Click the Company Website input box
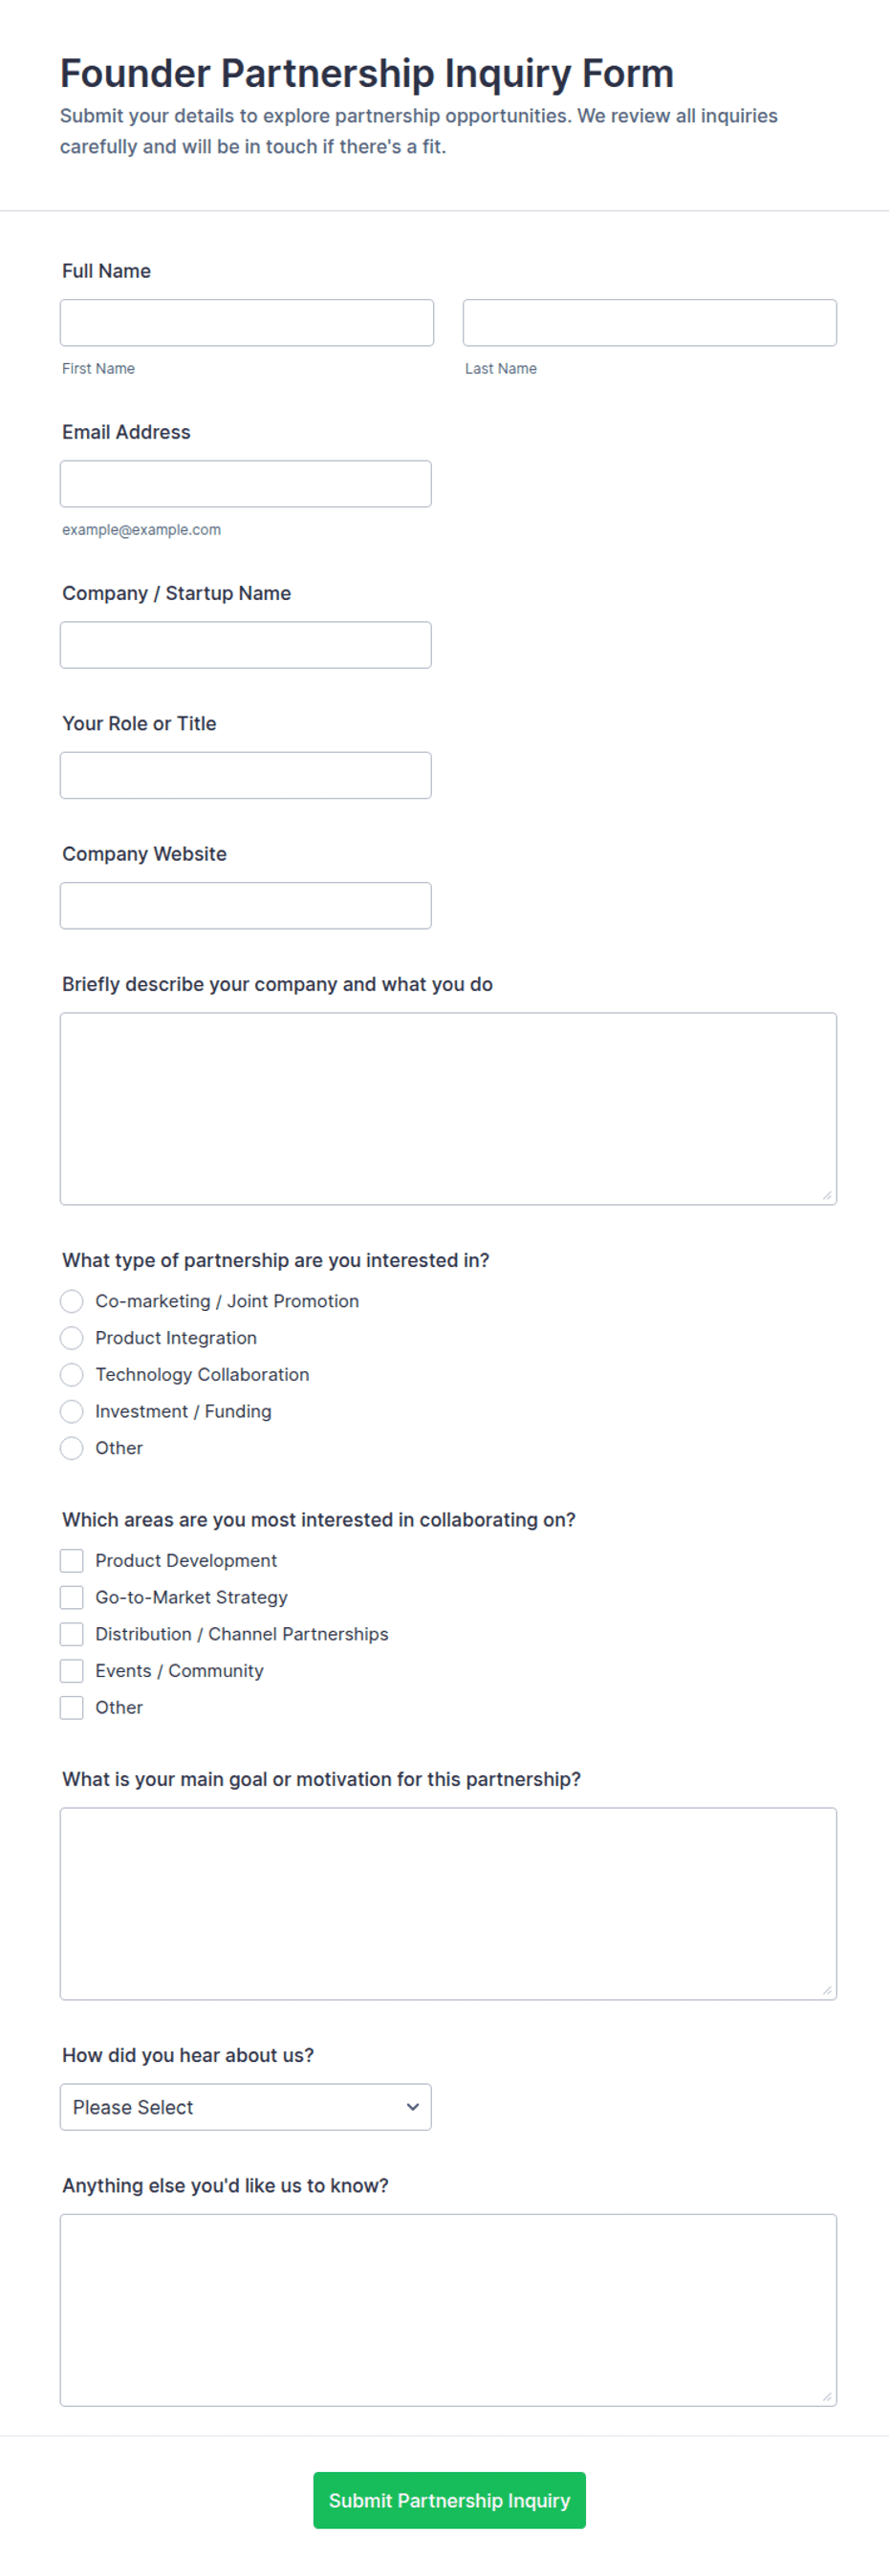889x2576 pixels. [246, 905]
